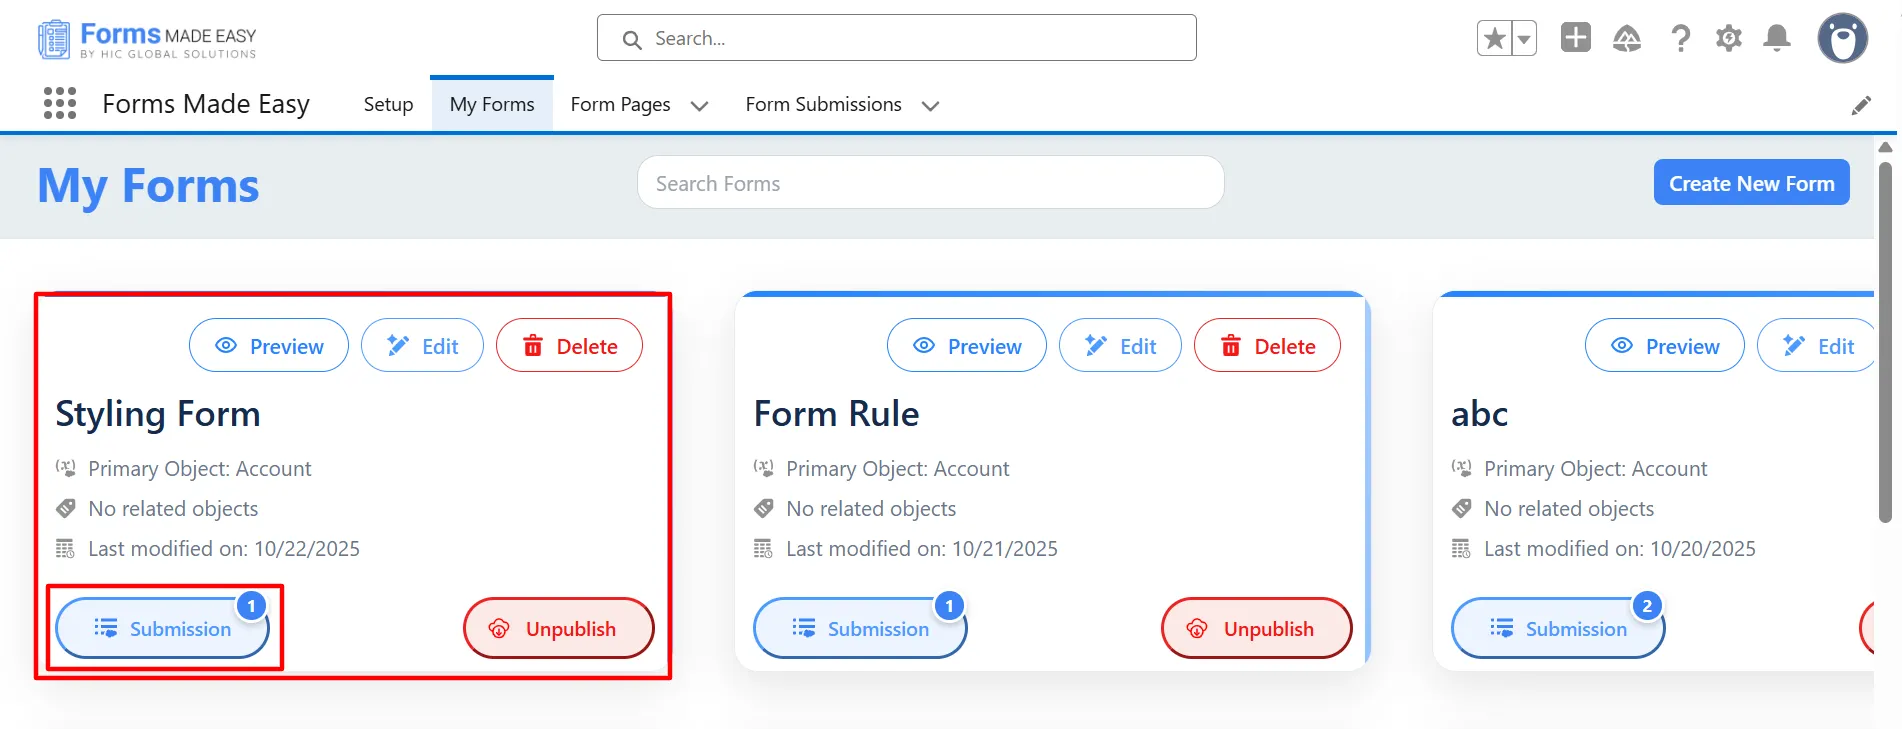Viewport: 1902px width, 729px height.
Task: Click the Create New Form button
Action: click(x=1751, y=183)
